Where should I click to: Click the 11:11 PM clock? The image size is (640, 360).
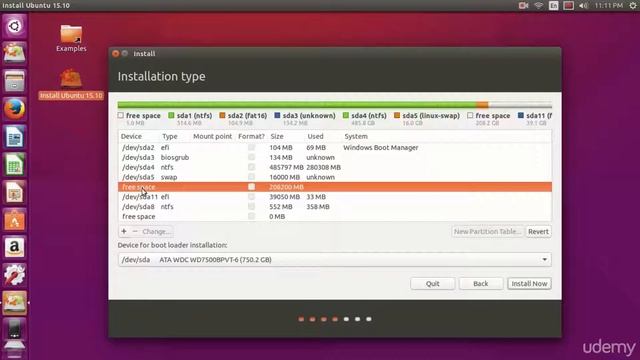(609, 5)
